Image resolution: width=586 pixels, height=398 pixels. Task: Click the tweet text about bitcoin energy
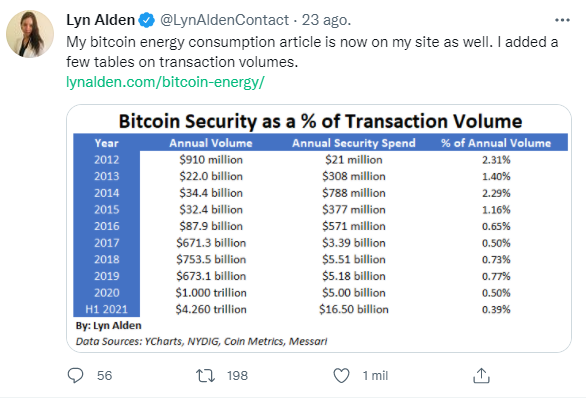click(312, 52)
